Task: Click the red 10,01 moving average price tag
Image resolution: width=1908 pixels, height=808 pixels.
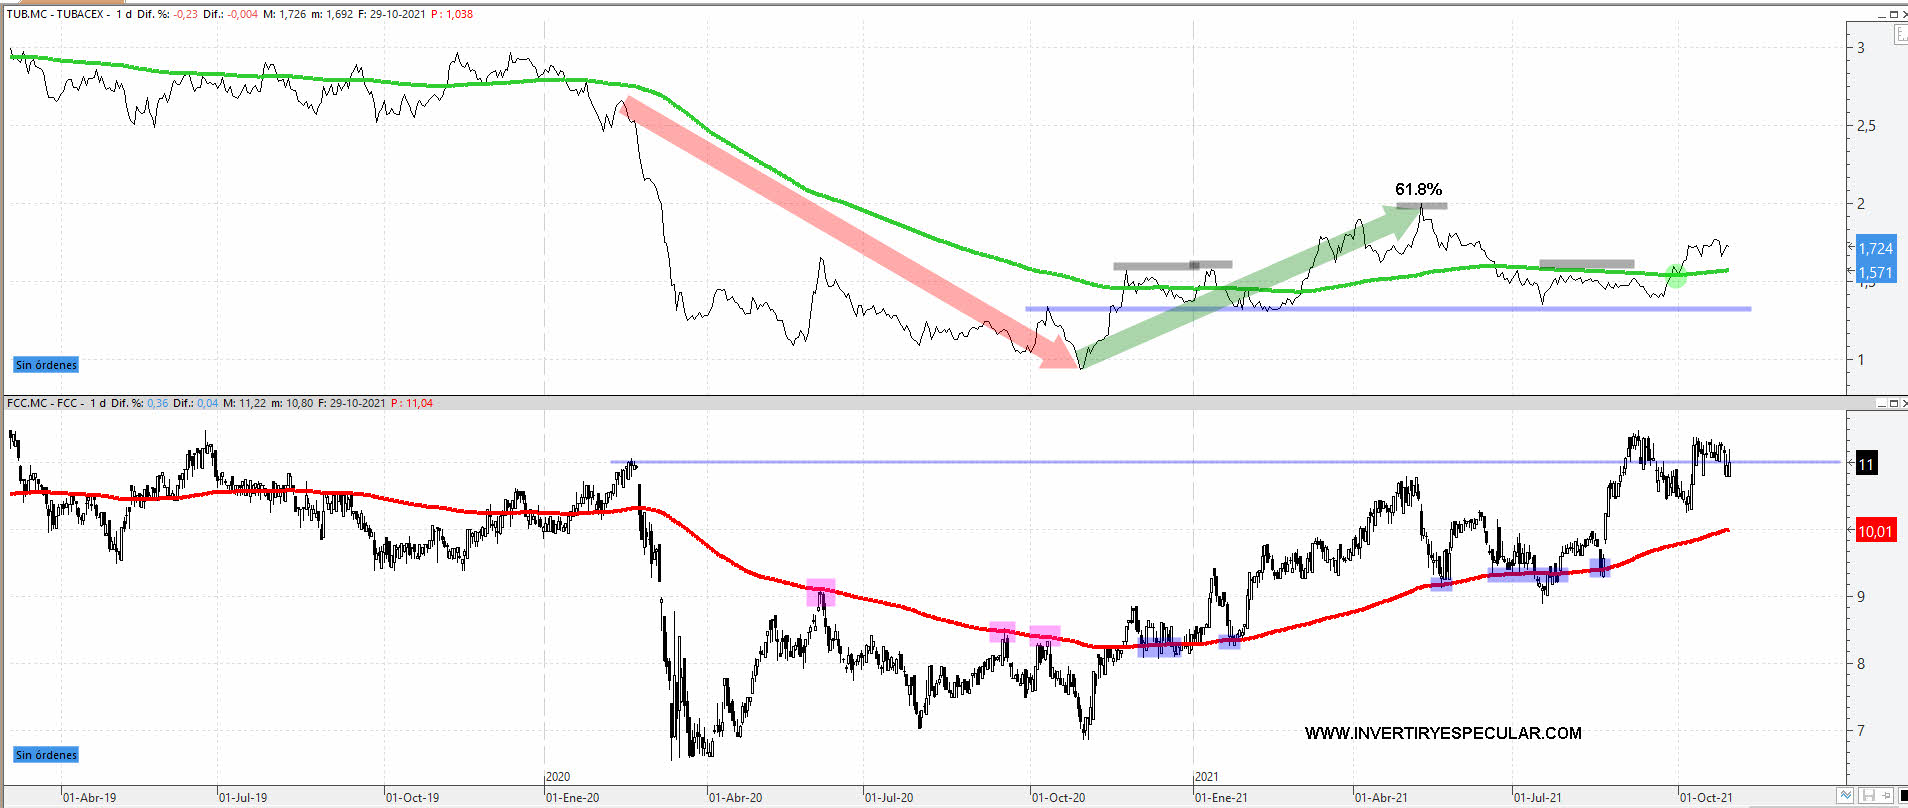Action: [x=1875, y=531]
